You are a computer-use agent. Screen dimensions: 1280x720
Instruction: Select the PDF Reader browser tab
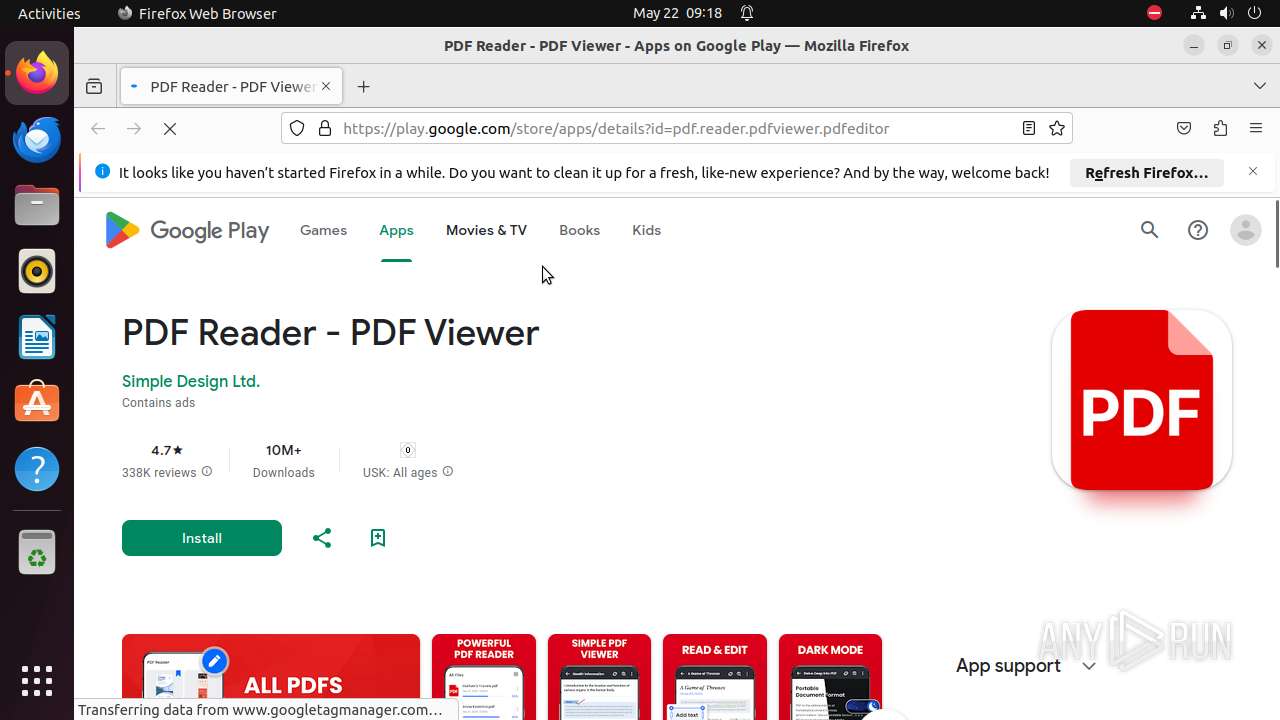[x=231, y=87]
